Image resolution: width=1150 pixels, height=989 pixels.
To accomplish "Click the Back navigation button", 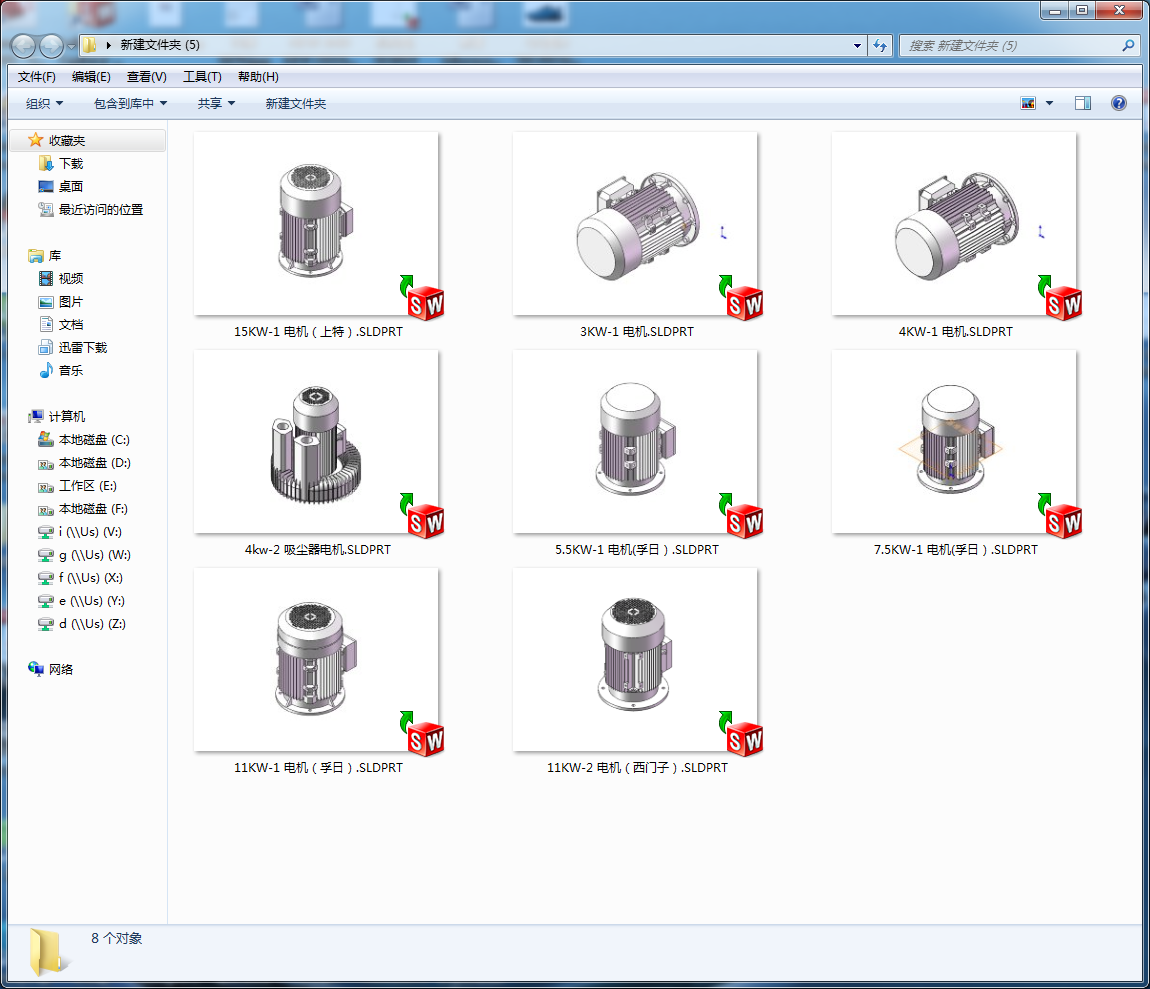I will [23, 46].
